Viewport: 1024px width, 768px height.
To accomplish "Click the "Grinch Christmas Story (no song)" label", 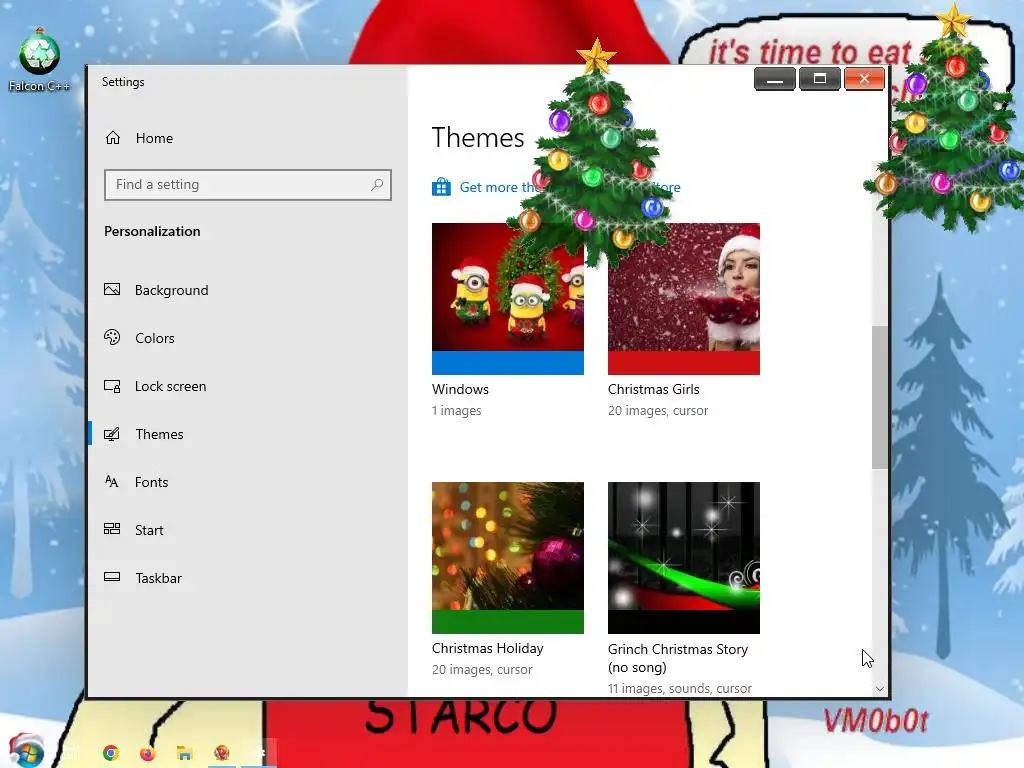I will click(x=678, y=658).
